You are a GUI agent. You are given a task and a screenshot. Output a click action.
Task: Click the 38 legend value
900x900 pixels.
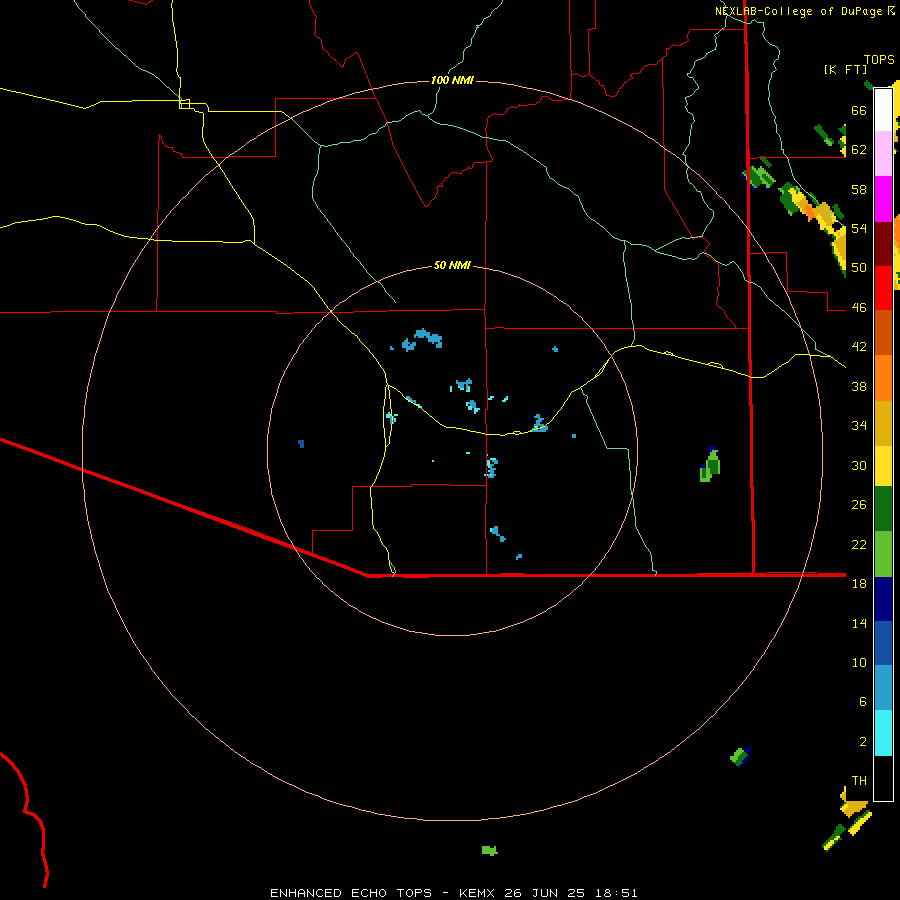pos(859,386)
